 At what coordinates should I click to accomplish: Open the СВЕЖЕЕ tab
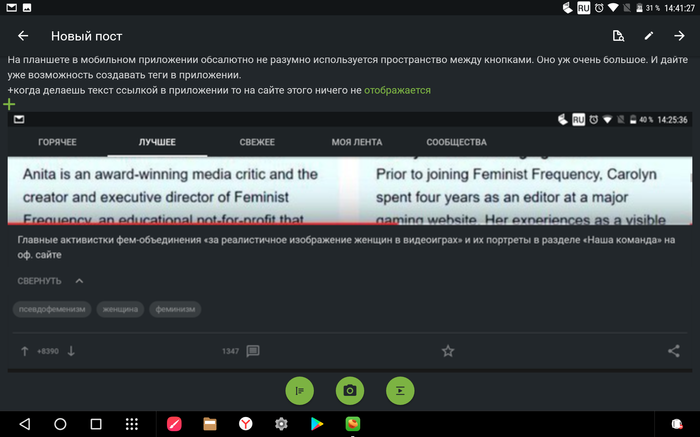257,142
